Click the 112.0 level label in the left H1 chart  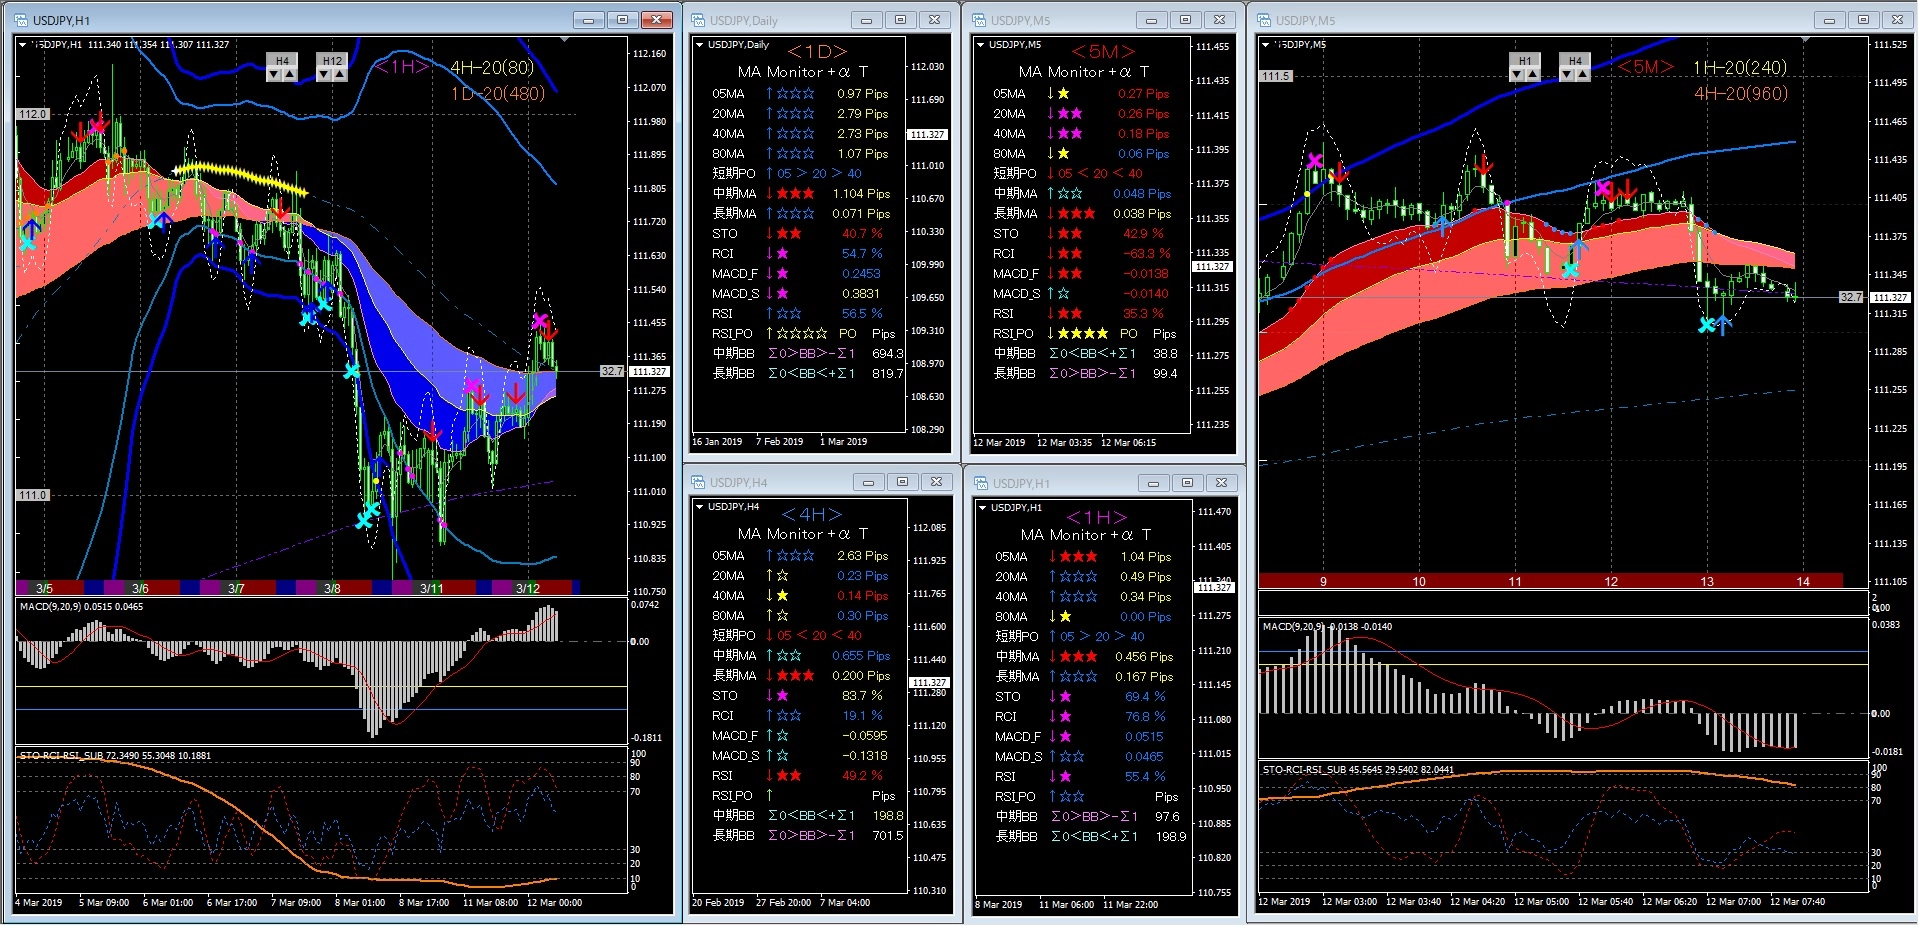(32, 114)
